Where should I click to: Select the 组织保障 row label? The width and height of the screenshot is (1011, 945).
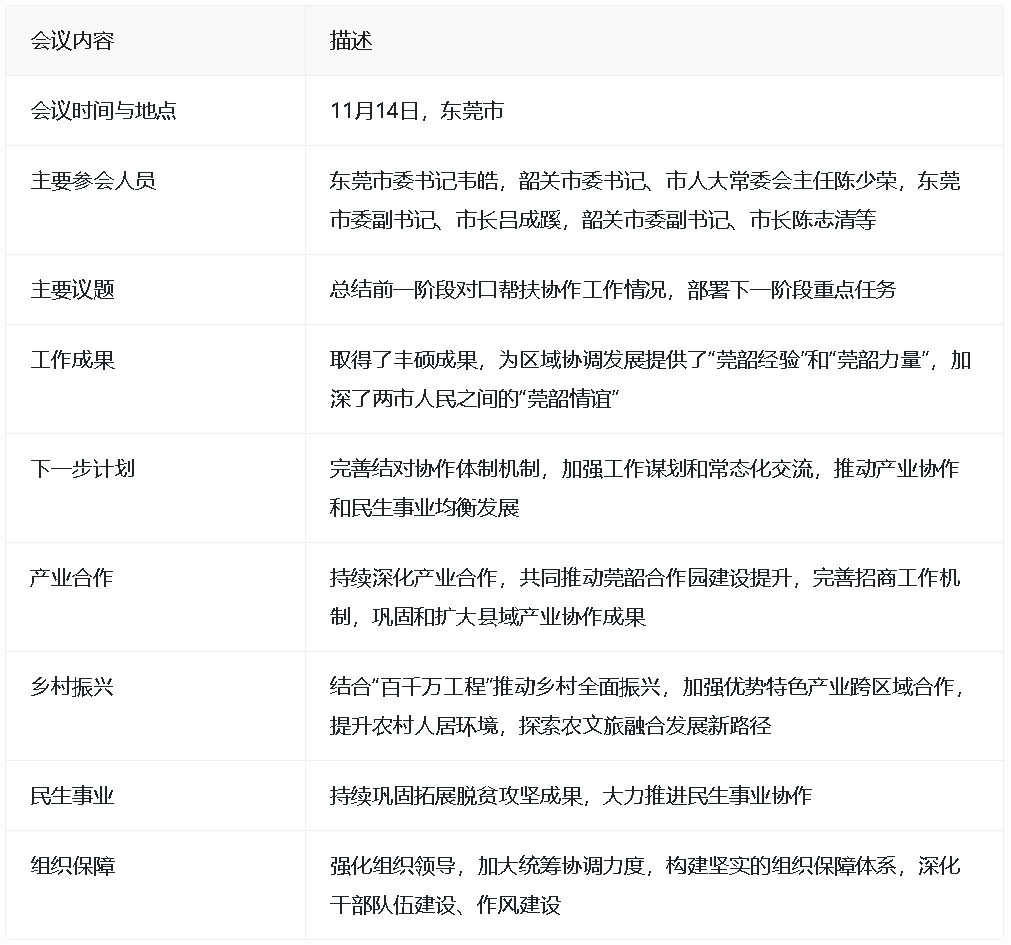pyautogui.click(x=72, y=866)
